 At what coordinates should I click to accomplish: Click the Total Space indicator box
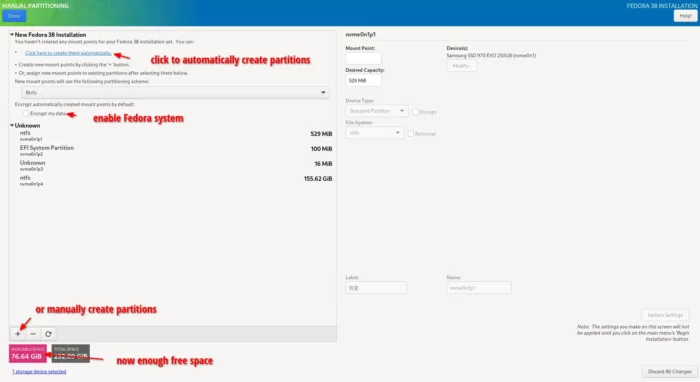coord(71,353)
